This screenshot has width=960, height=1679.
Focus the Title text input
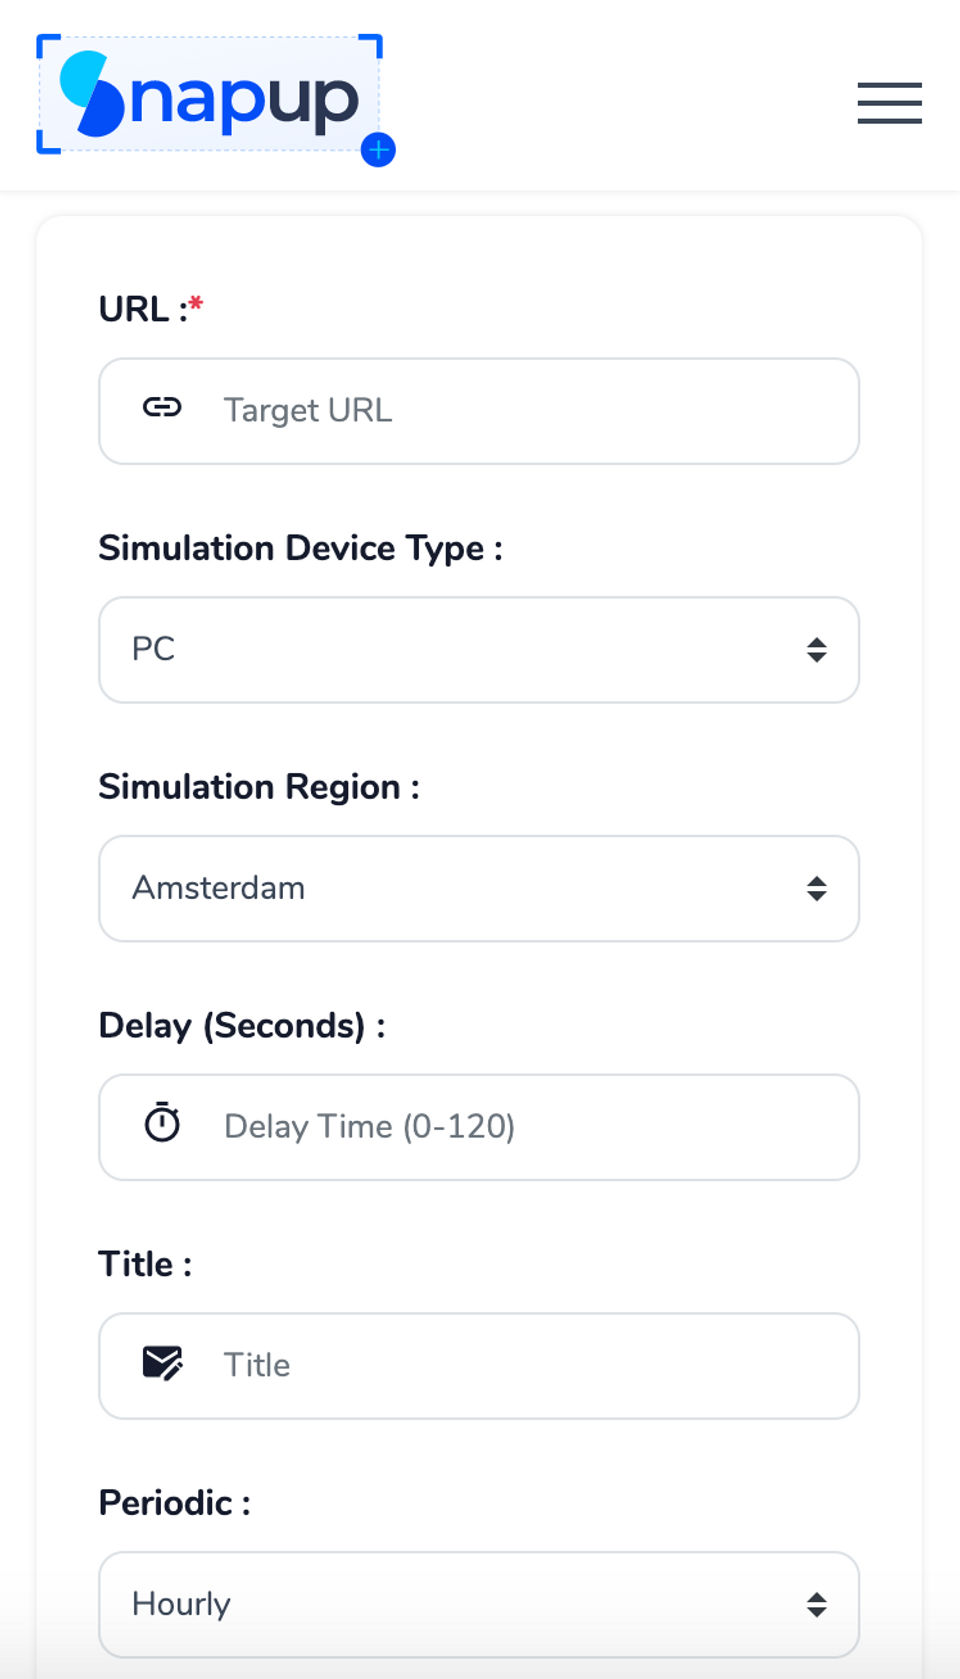(x=520, y=1366)
